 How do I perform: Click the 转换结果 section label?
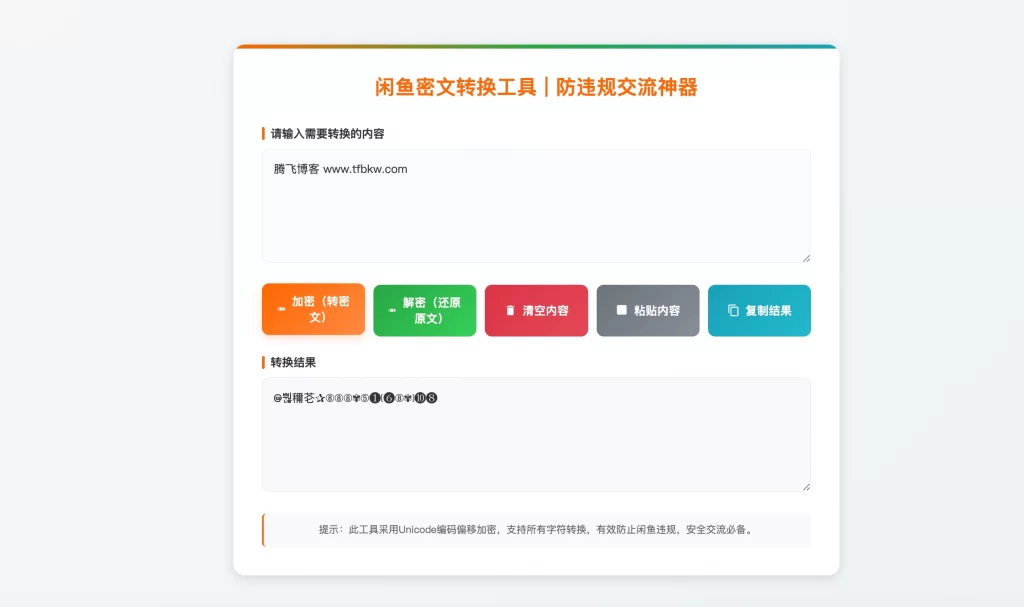(x=291, y=361)
